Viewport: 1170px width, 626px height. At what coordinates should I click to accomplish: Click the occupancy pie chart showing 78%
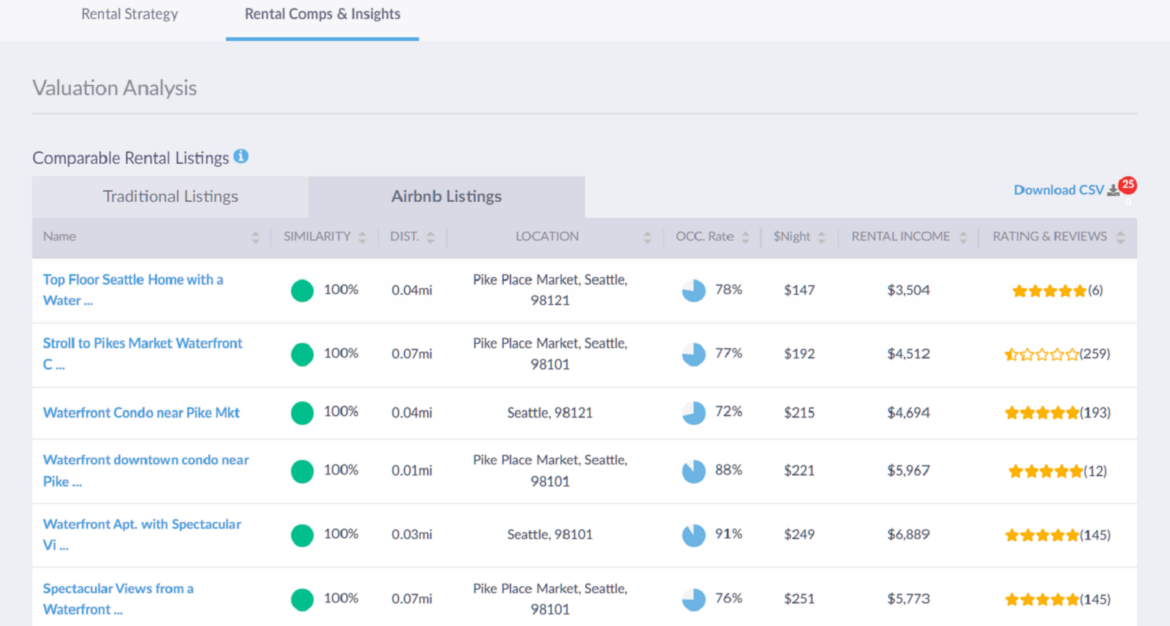click(693, 290)
